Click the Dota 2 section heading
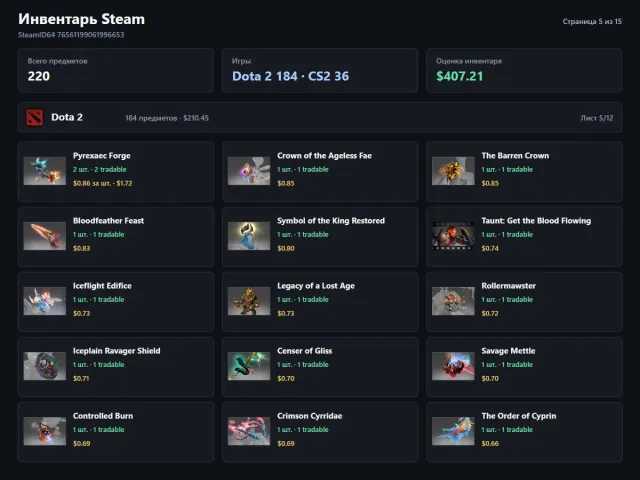The height and width of the screenshot is (480, 640). (x=67, y=118)
